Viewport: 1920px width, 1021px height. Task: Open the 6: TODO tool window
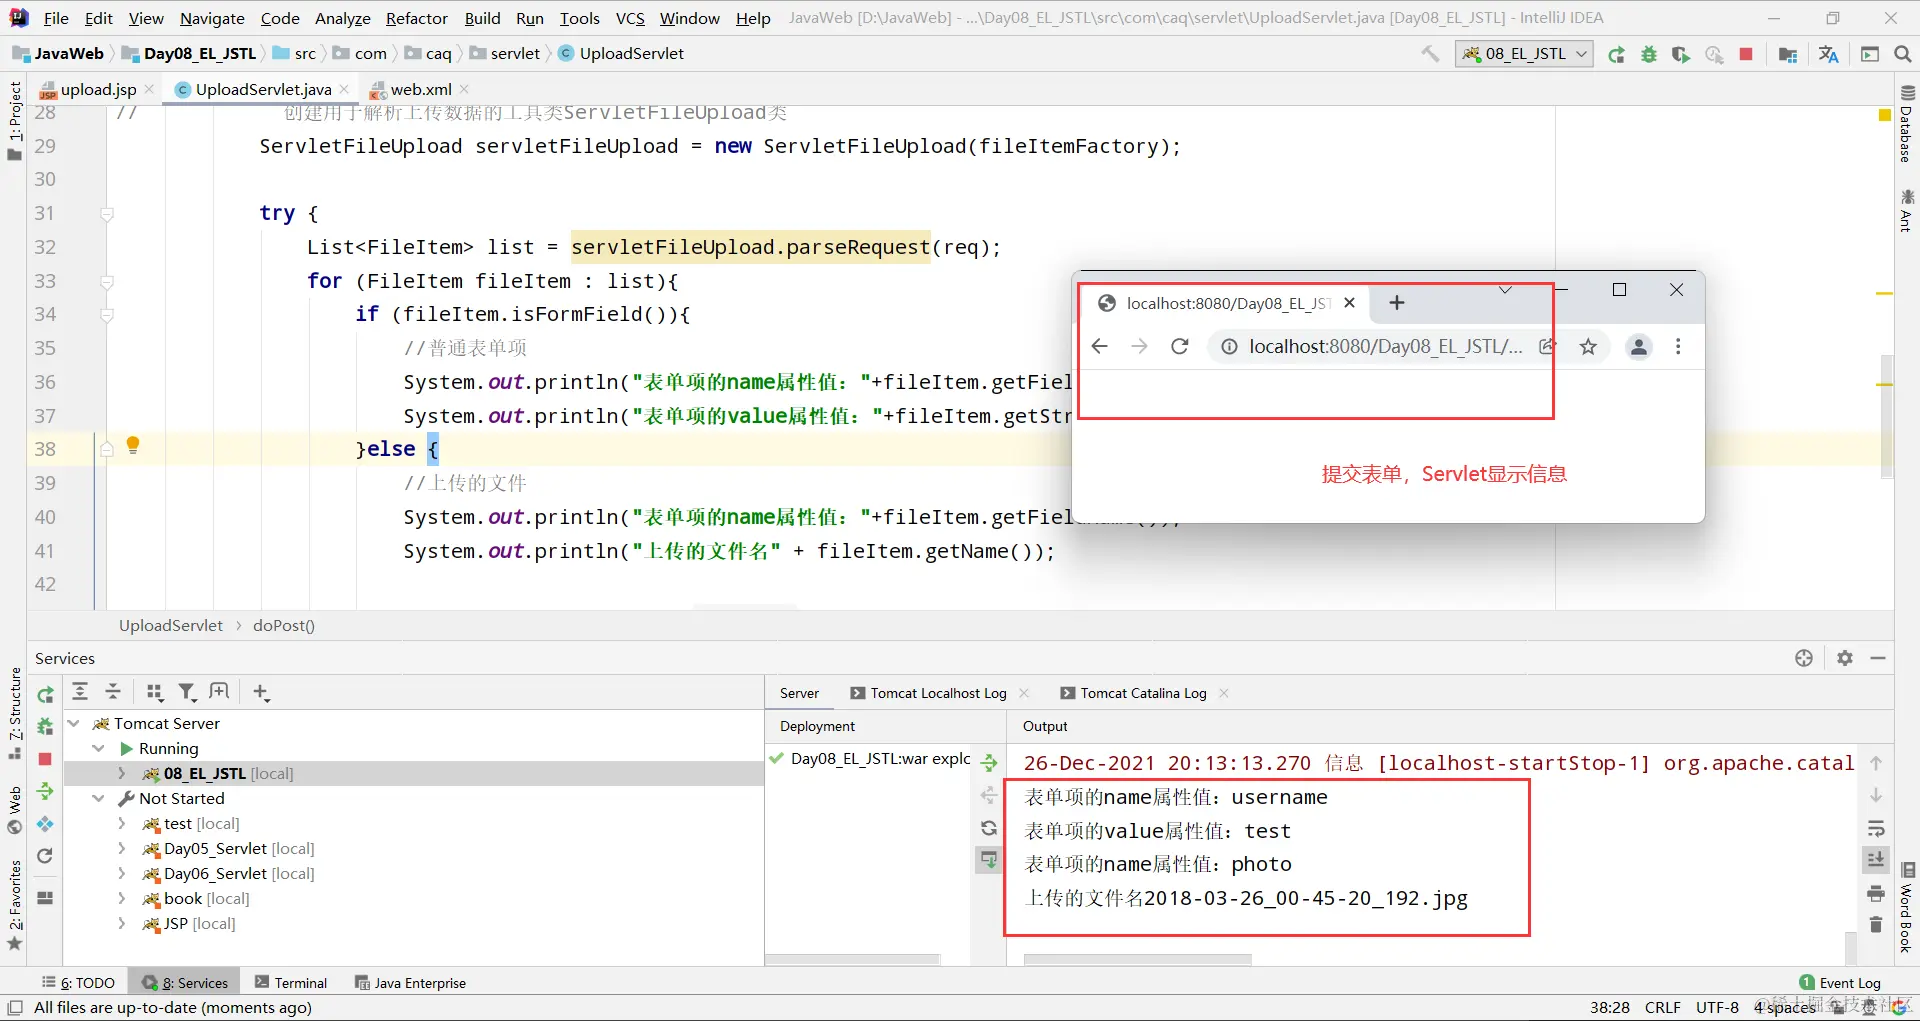pos(78,983)
